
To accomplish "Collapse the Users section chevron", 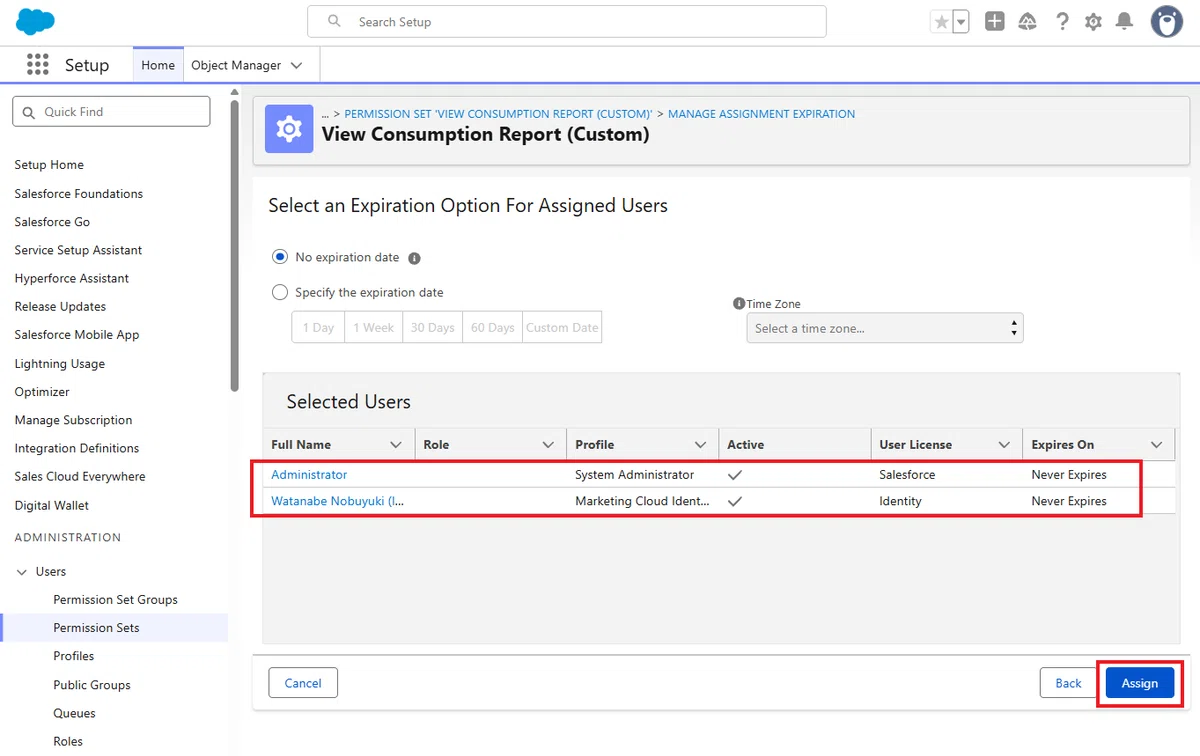I will [22, 572].
